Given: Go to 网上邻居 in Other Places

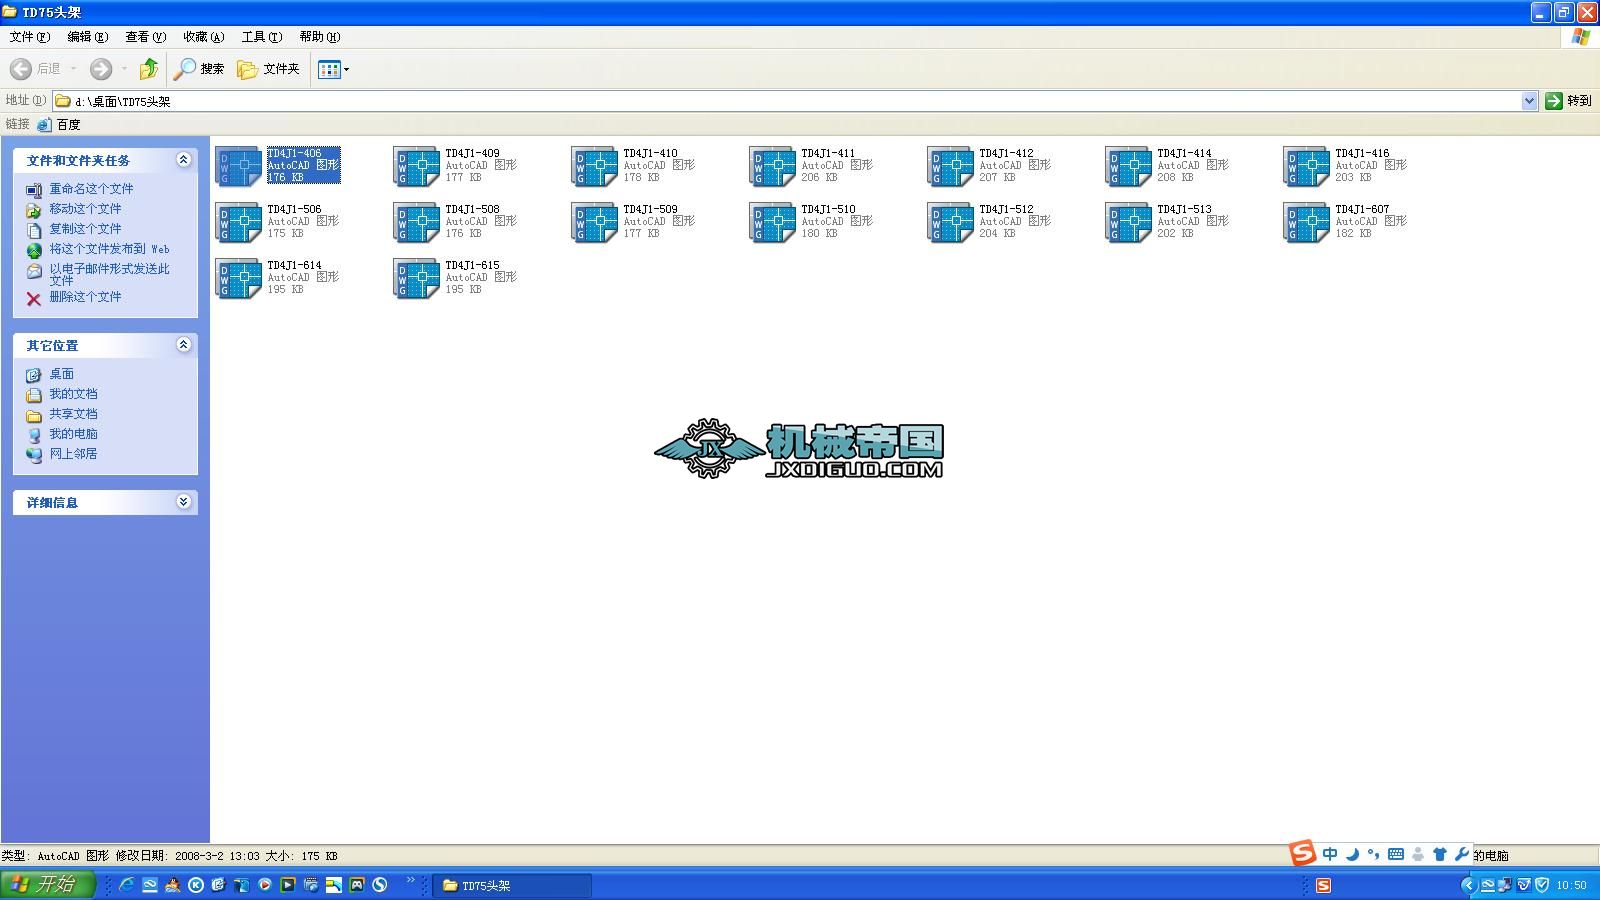Looking at the screenshot, I should coord(73,454).
